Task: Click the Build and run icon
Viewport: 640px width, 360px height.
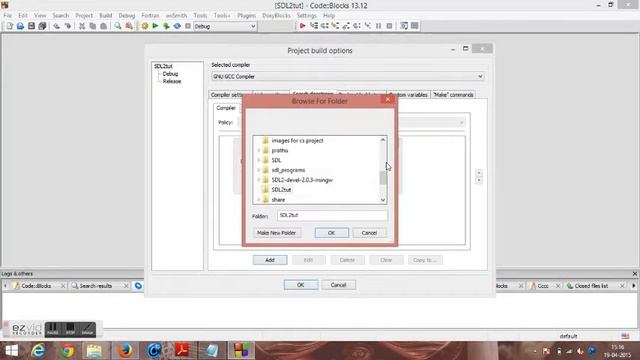Action: (x=166, y=26)
